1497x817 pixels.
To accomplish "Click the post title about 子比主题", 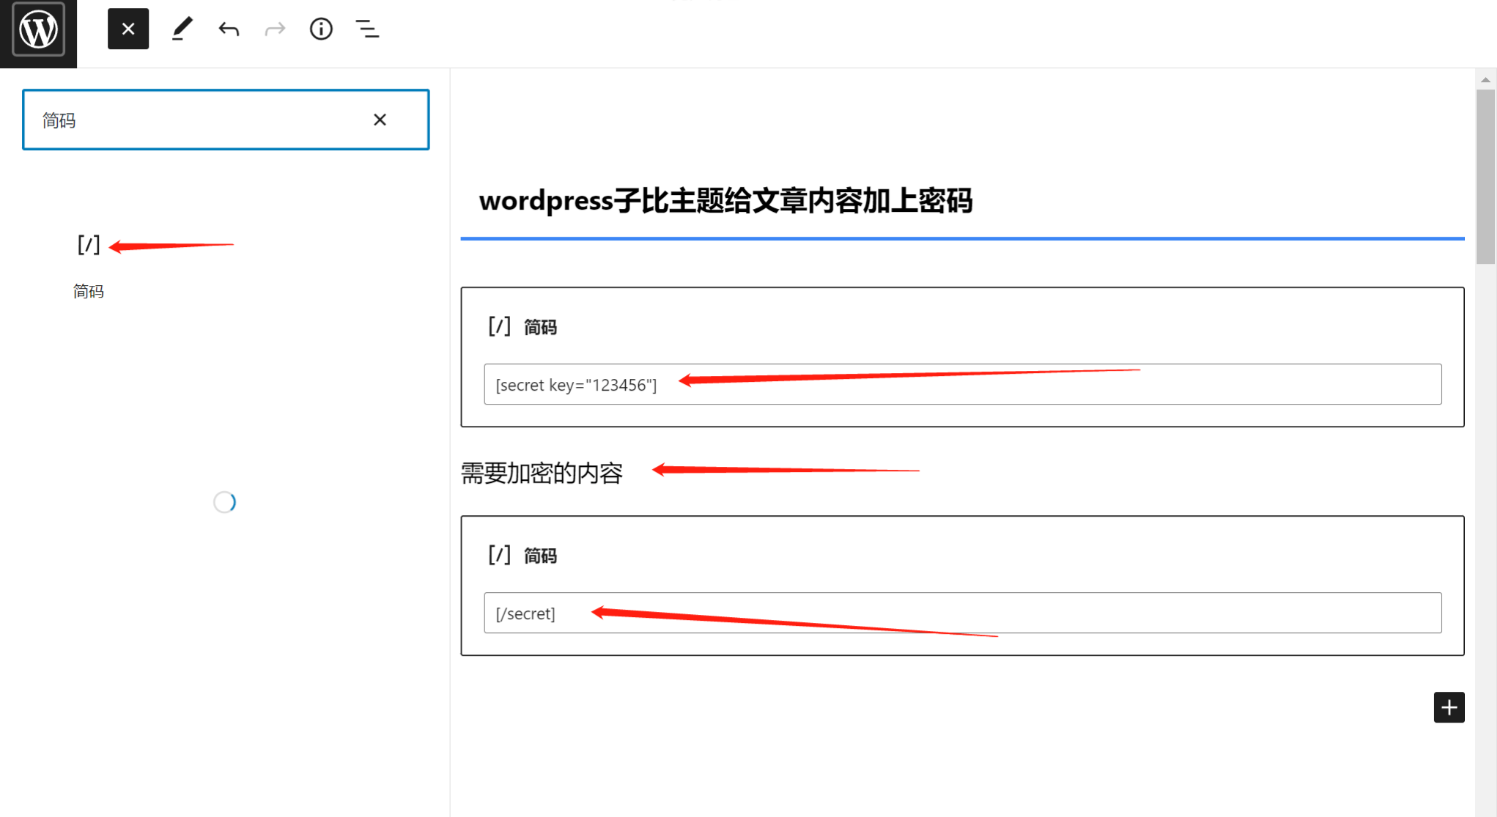I will (x=725, y=201).
